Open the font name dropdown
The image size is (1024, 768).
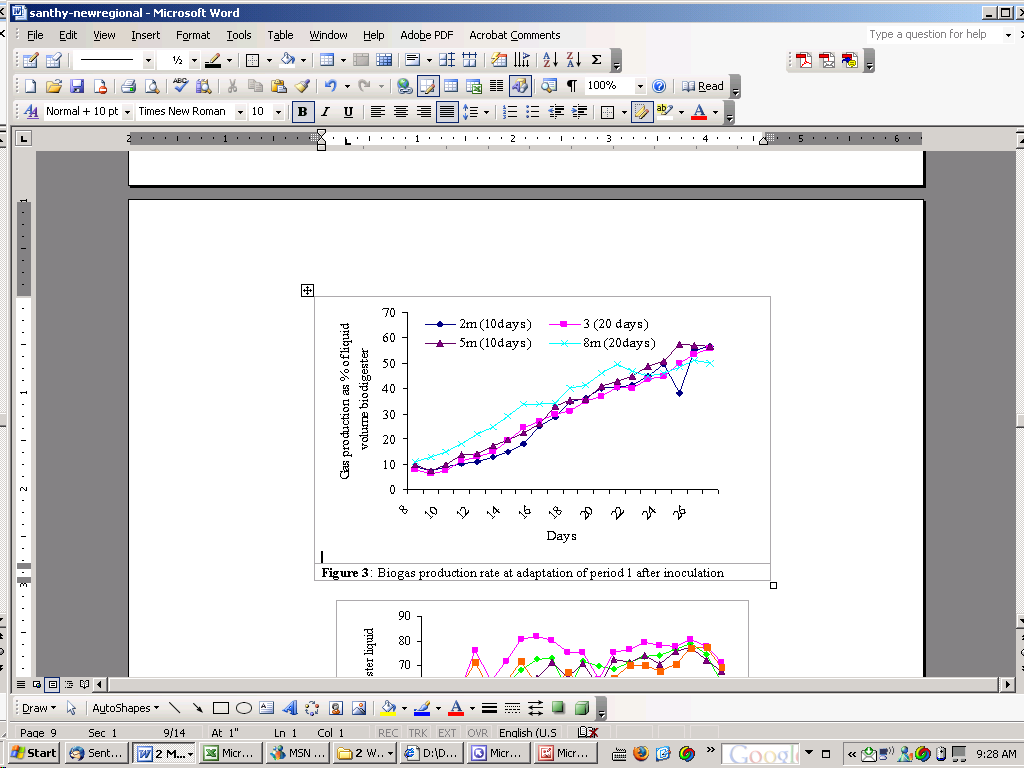click(x=240, y=112)
